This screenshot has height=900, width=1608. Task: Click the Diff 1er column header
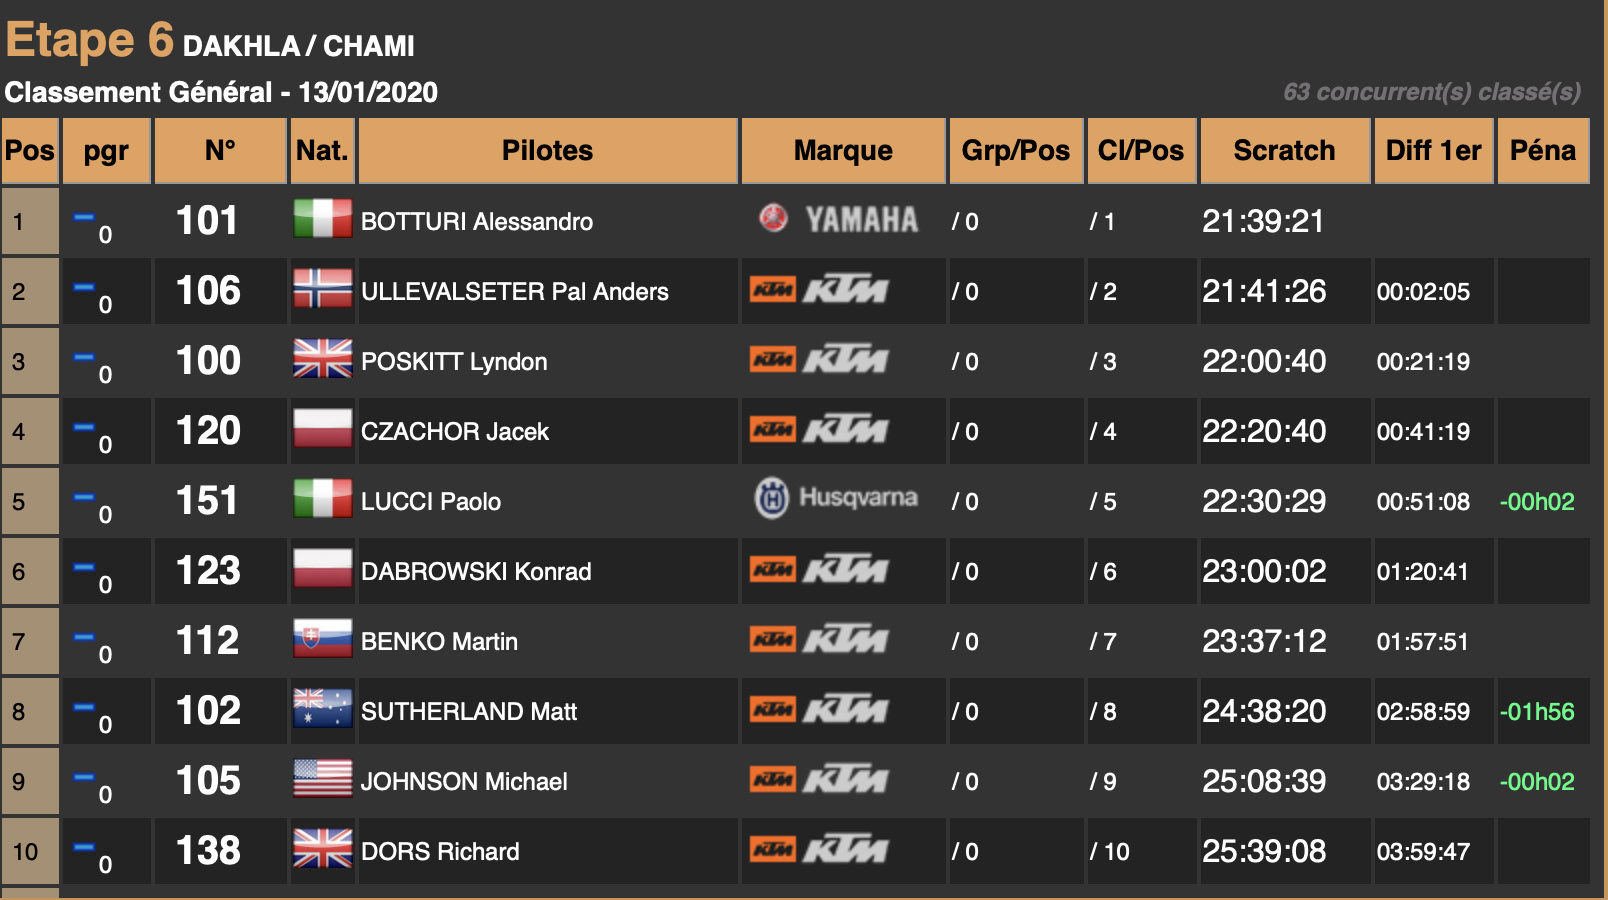click(x=1433, y=151)
